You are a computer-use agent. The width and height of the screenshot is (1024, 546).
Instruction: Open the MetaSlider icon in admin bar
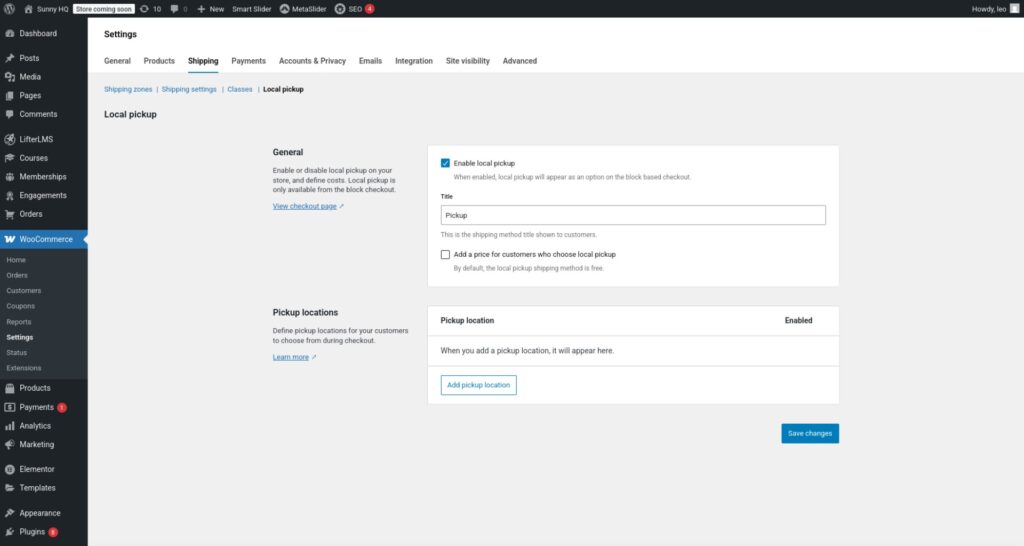tap(285, 9)
